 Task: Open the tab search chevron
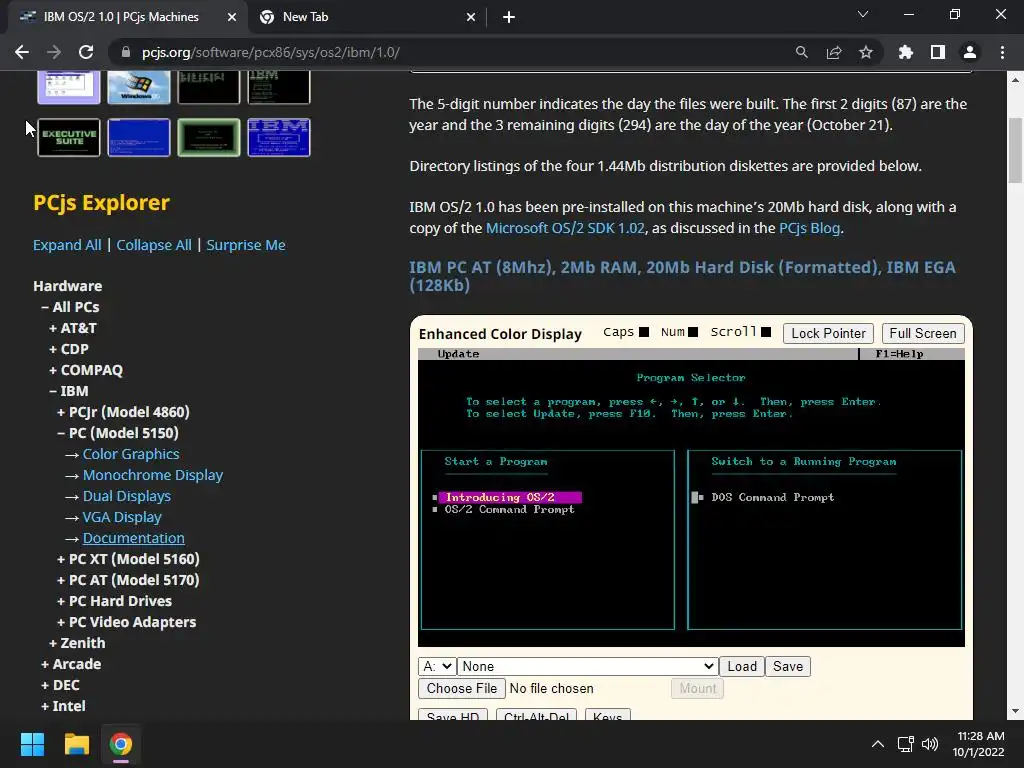tap(863, 14)
